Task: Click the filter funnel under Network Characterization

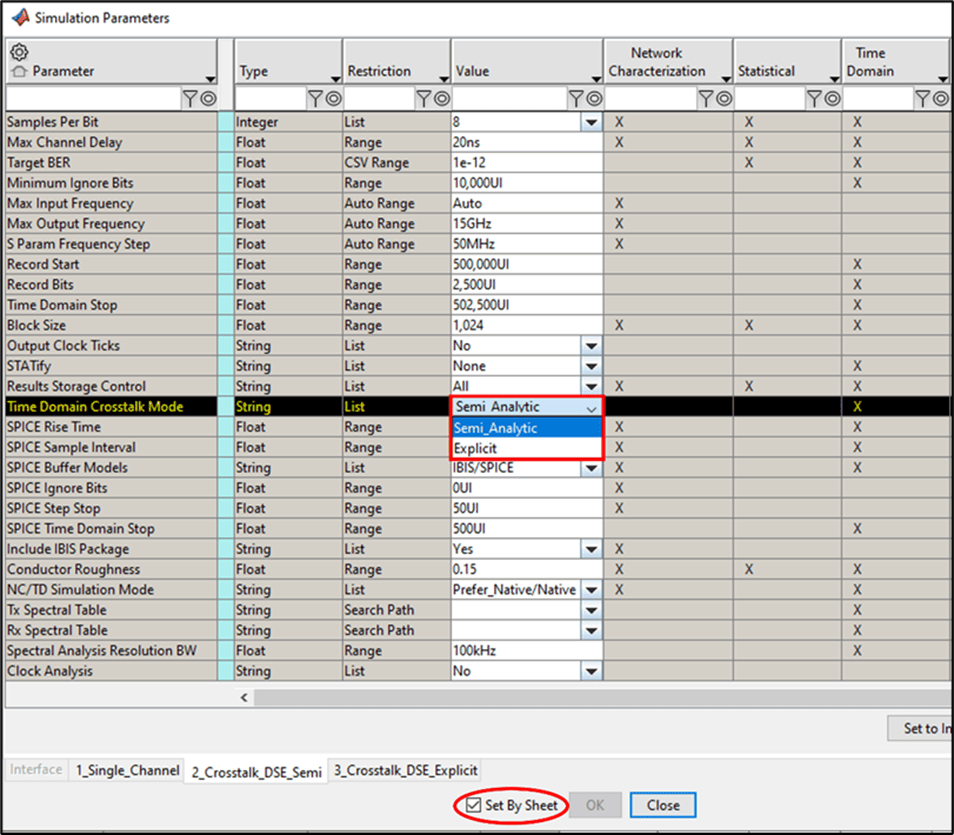Action: tap(706, 99)
